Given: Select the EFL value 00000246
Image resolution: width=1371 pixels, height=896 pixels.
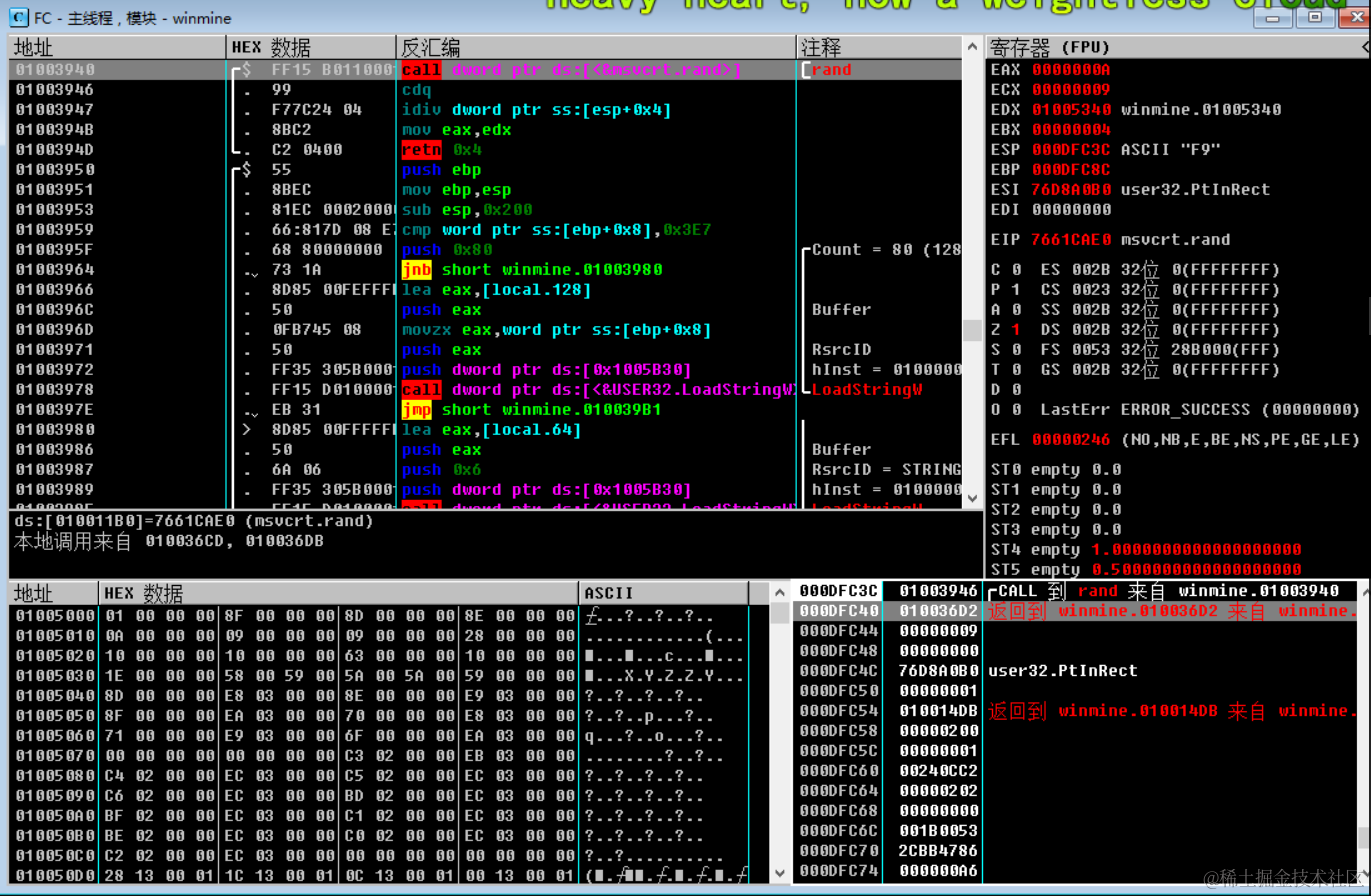Looking at the screenshot, I should point(1071,440).
